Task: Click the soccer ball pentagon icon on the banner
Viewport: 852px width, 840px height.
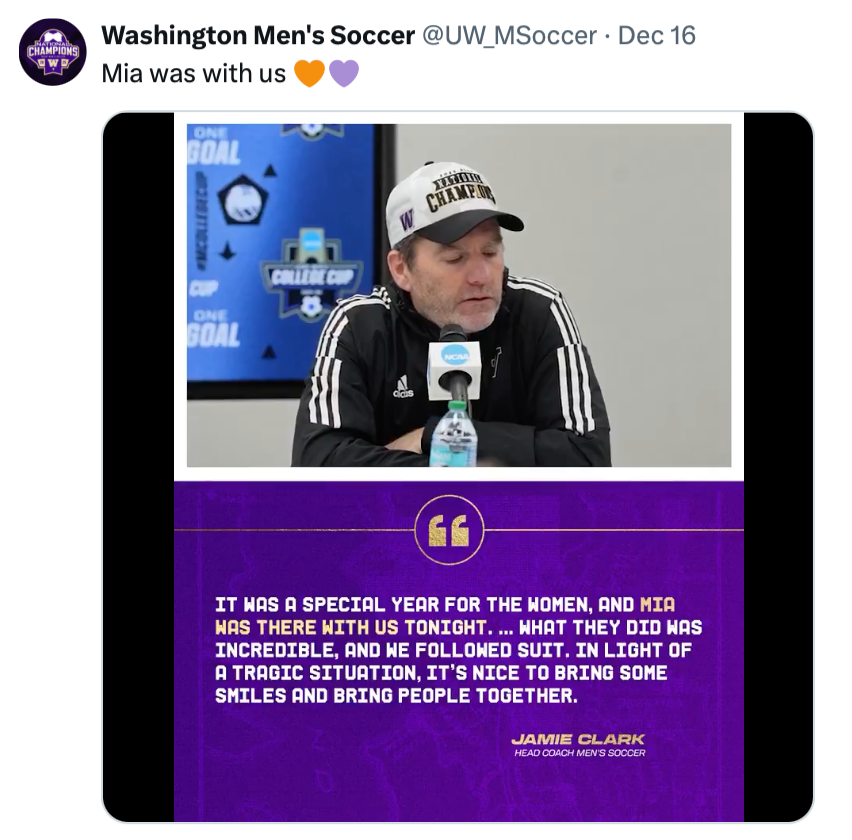Action: [240, 200]
